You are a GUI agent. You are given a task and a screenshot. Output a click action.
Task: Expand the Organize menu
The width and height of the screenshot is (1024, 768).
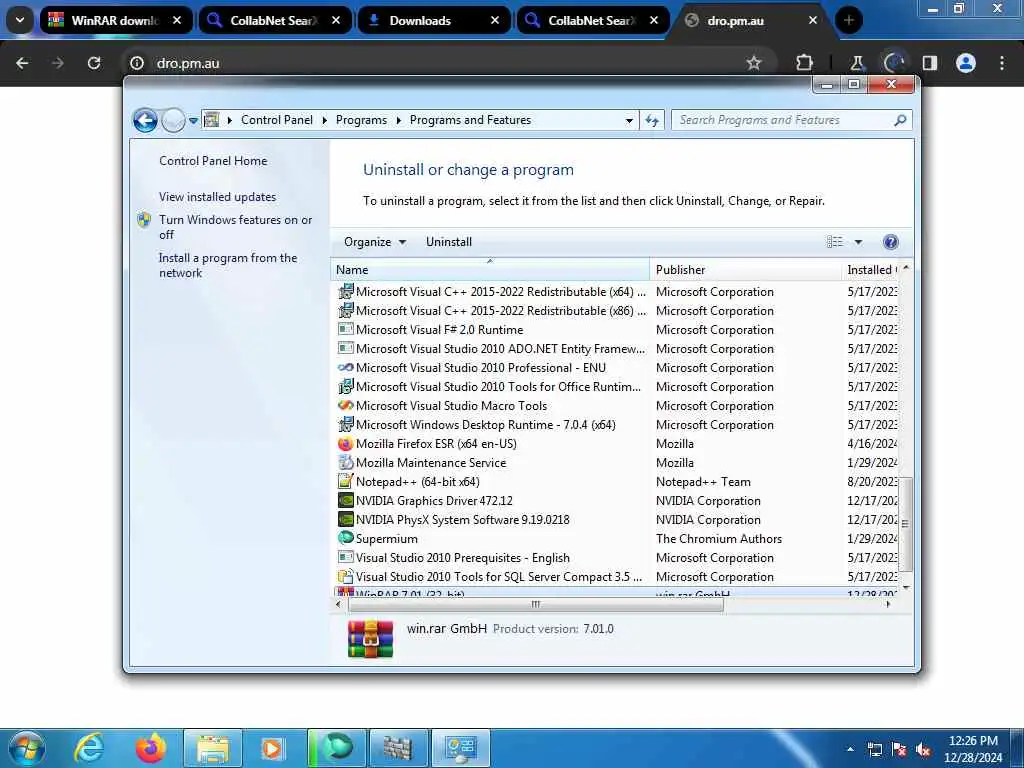pyautogui.click(x=375, y=242)
